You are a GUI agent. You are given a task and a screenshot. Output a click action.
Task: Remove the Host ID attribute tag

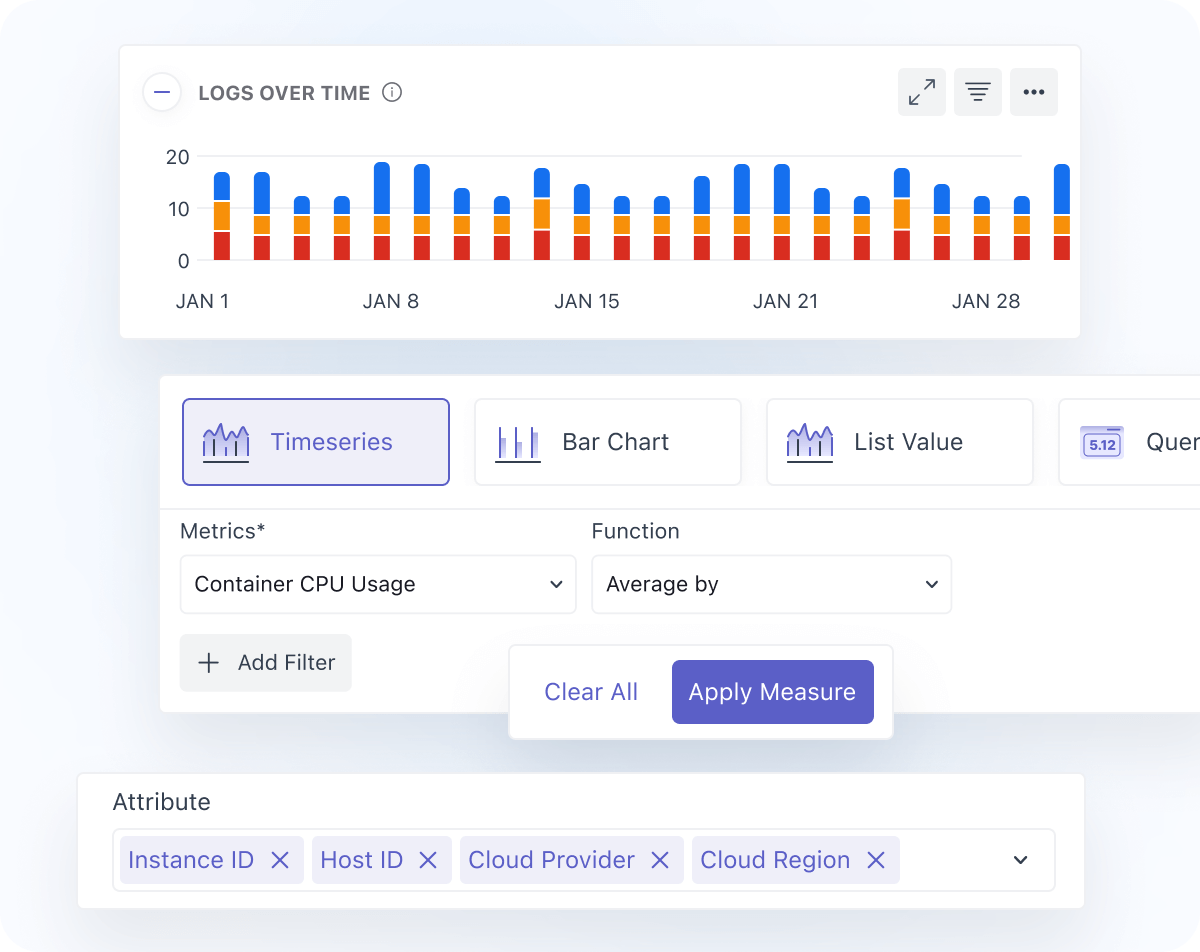click(428, 860)
